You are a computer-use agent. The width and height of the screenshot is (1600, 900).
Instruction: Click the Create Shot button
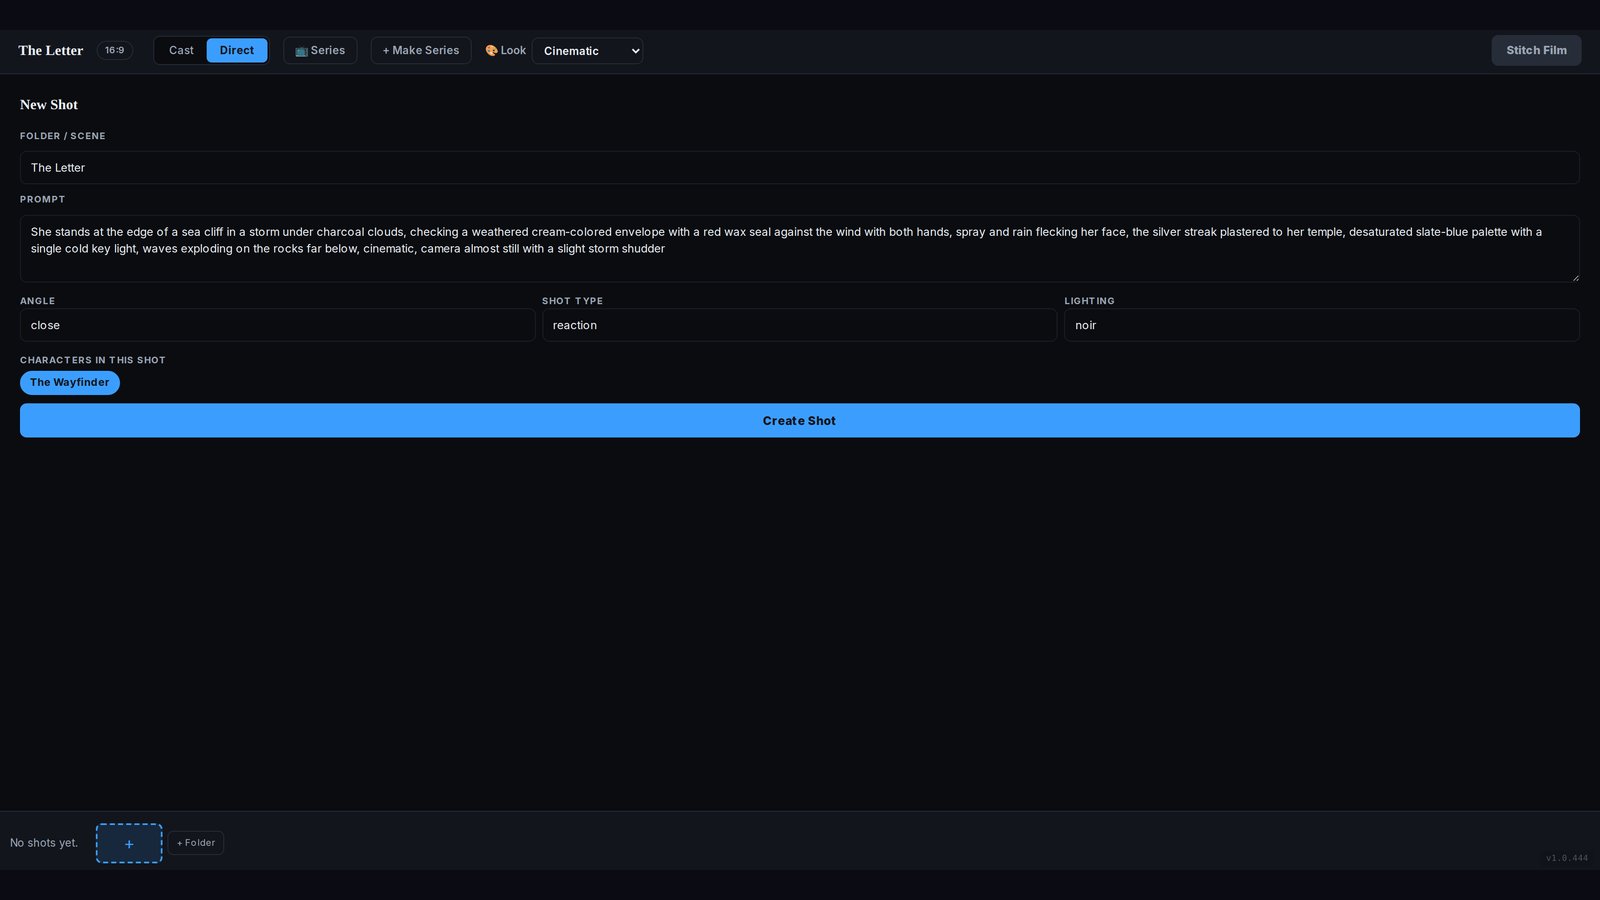[800, 421]
